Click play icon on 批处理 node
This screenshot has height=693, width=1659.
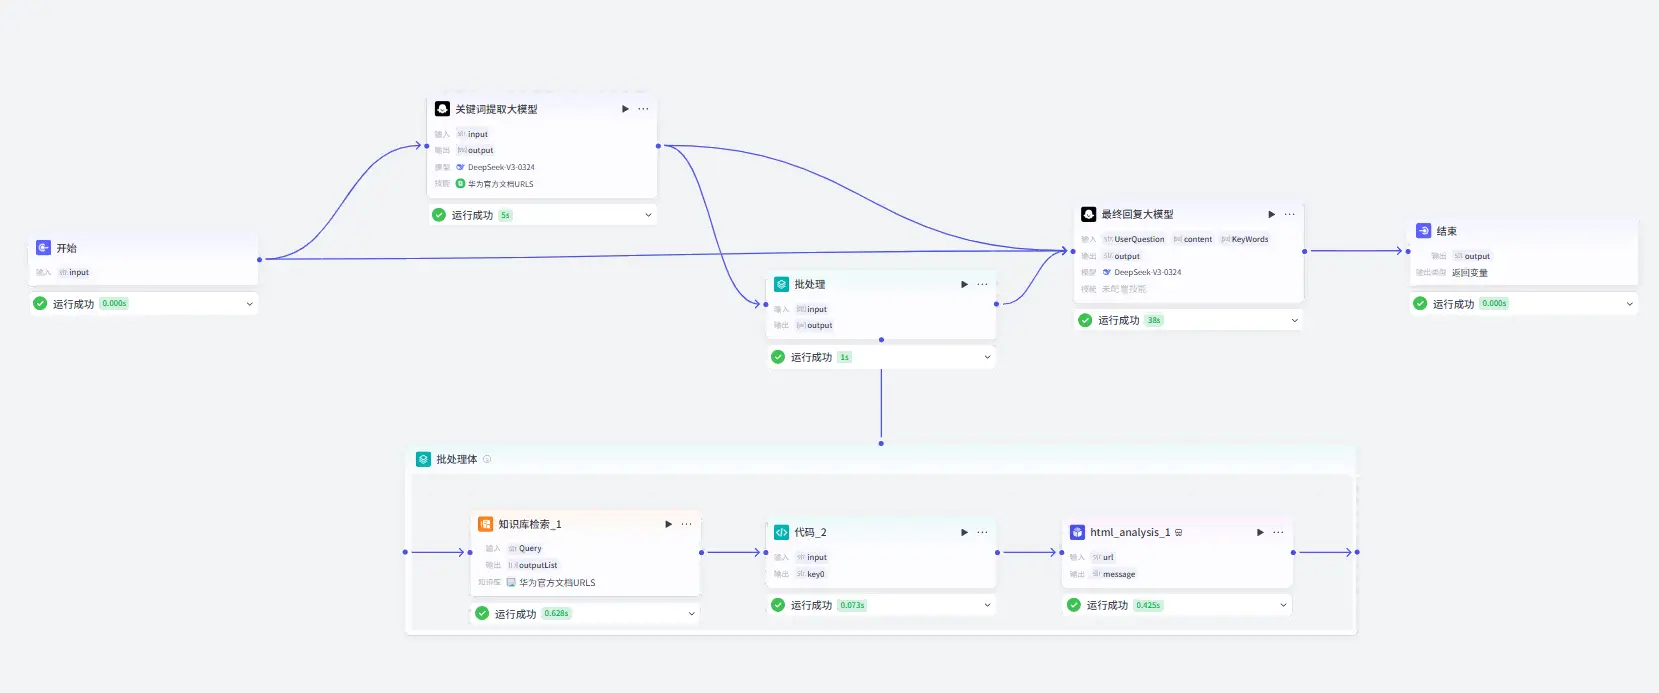click(x=964, y=284)
